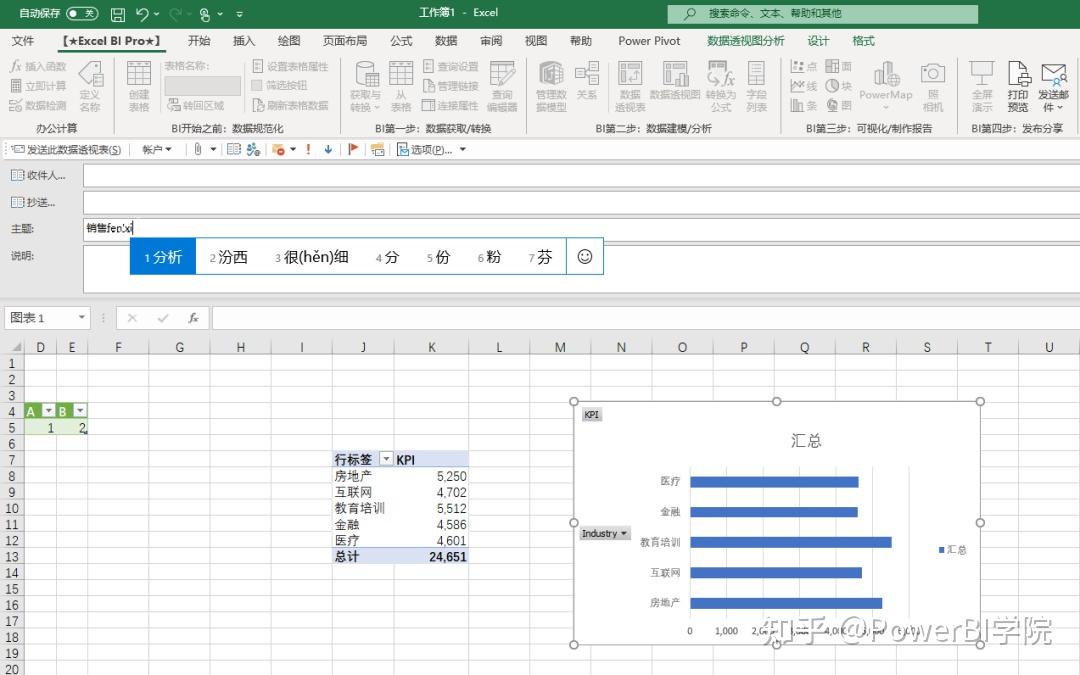Select candidate 分析 from the IME list

coord(162,256)
